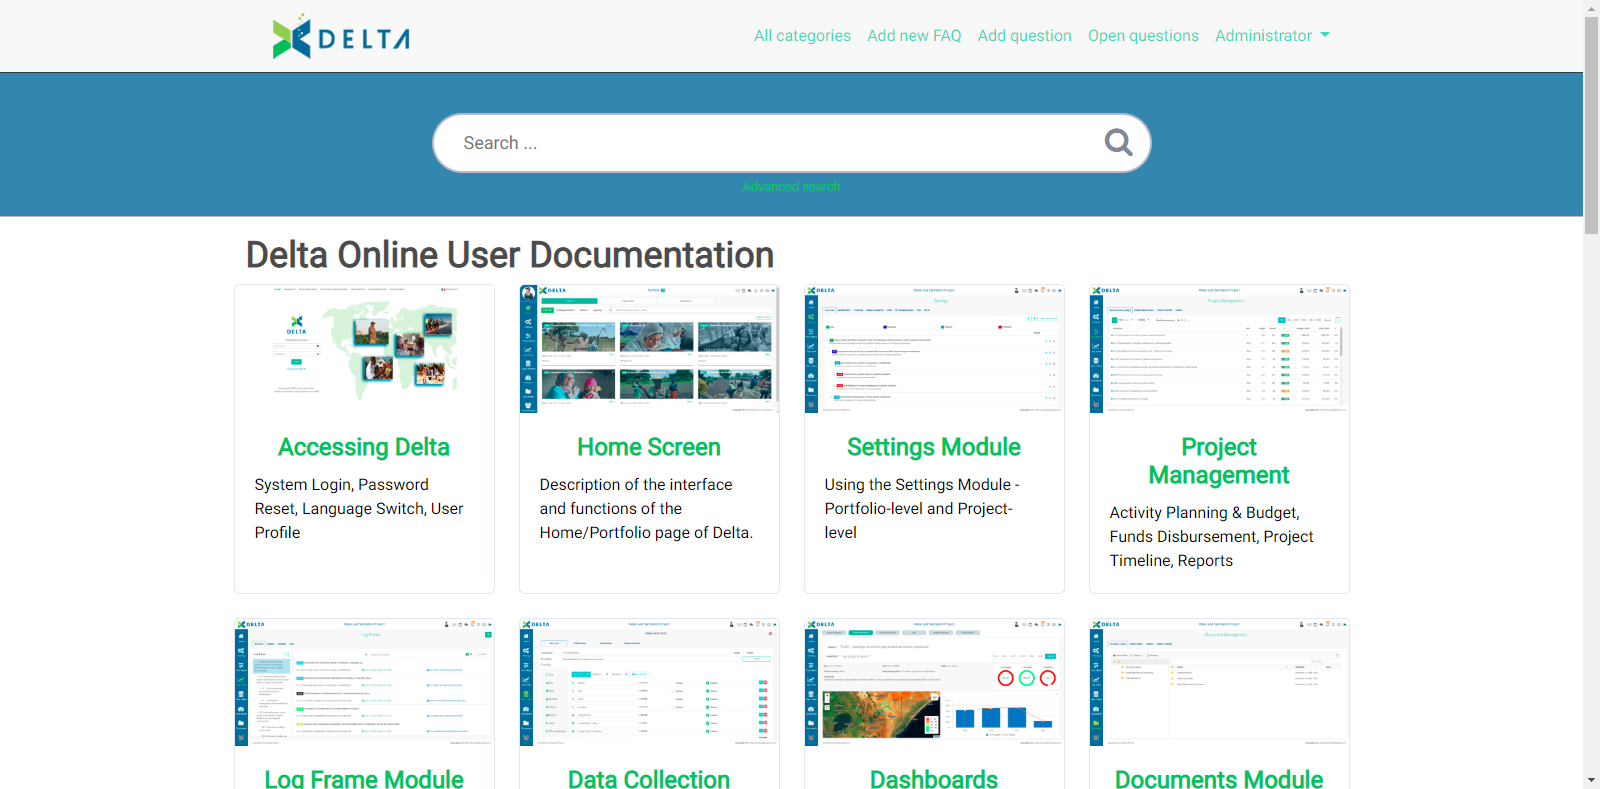
Task: Open the Administrator dropdown menu
Action: pos(1272,35)
